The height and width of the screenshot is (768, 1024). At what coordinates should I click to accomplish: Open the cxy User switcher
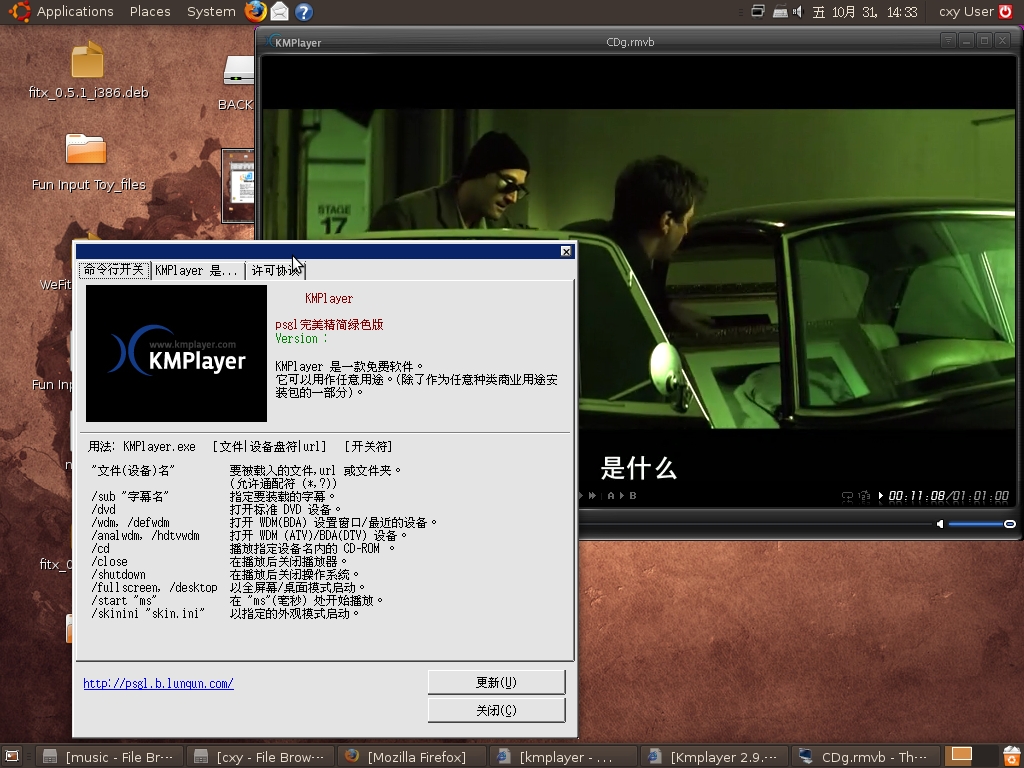pyautogui.click(x=966, y=12)
